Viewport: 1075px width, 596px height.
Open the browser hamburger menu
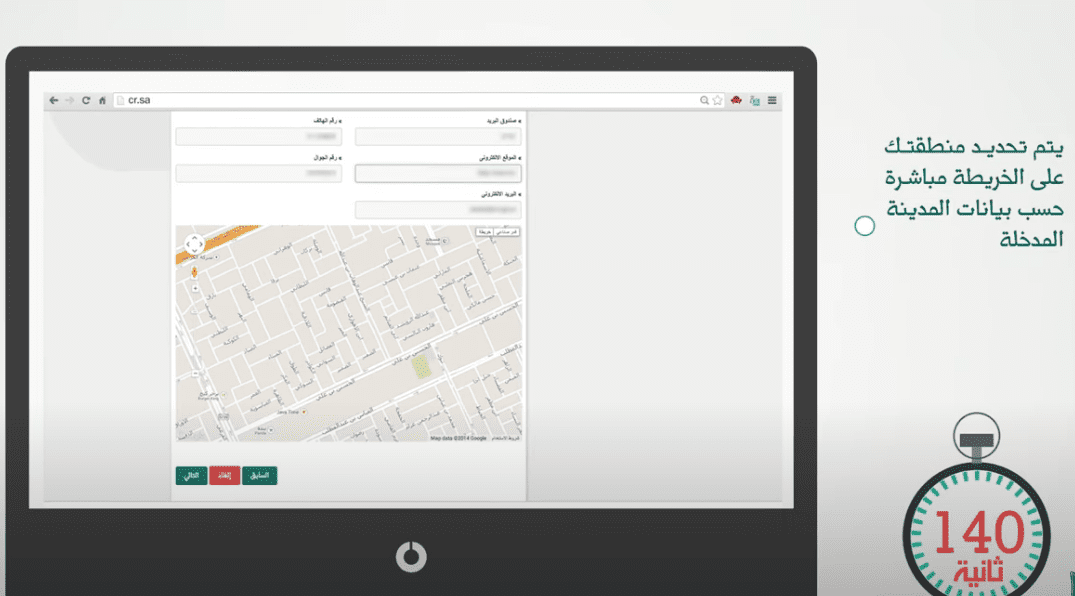772,100
